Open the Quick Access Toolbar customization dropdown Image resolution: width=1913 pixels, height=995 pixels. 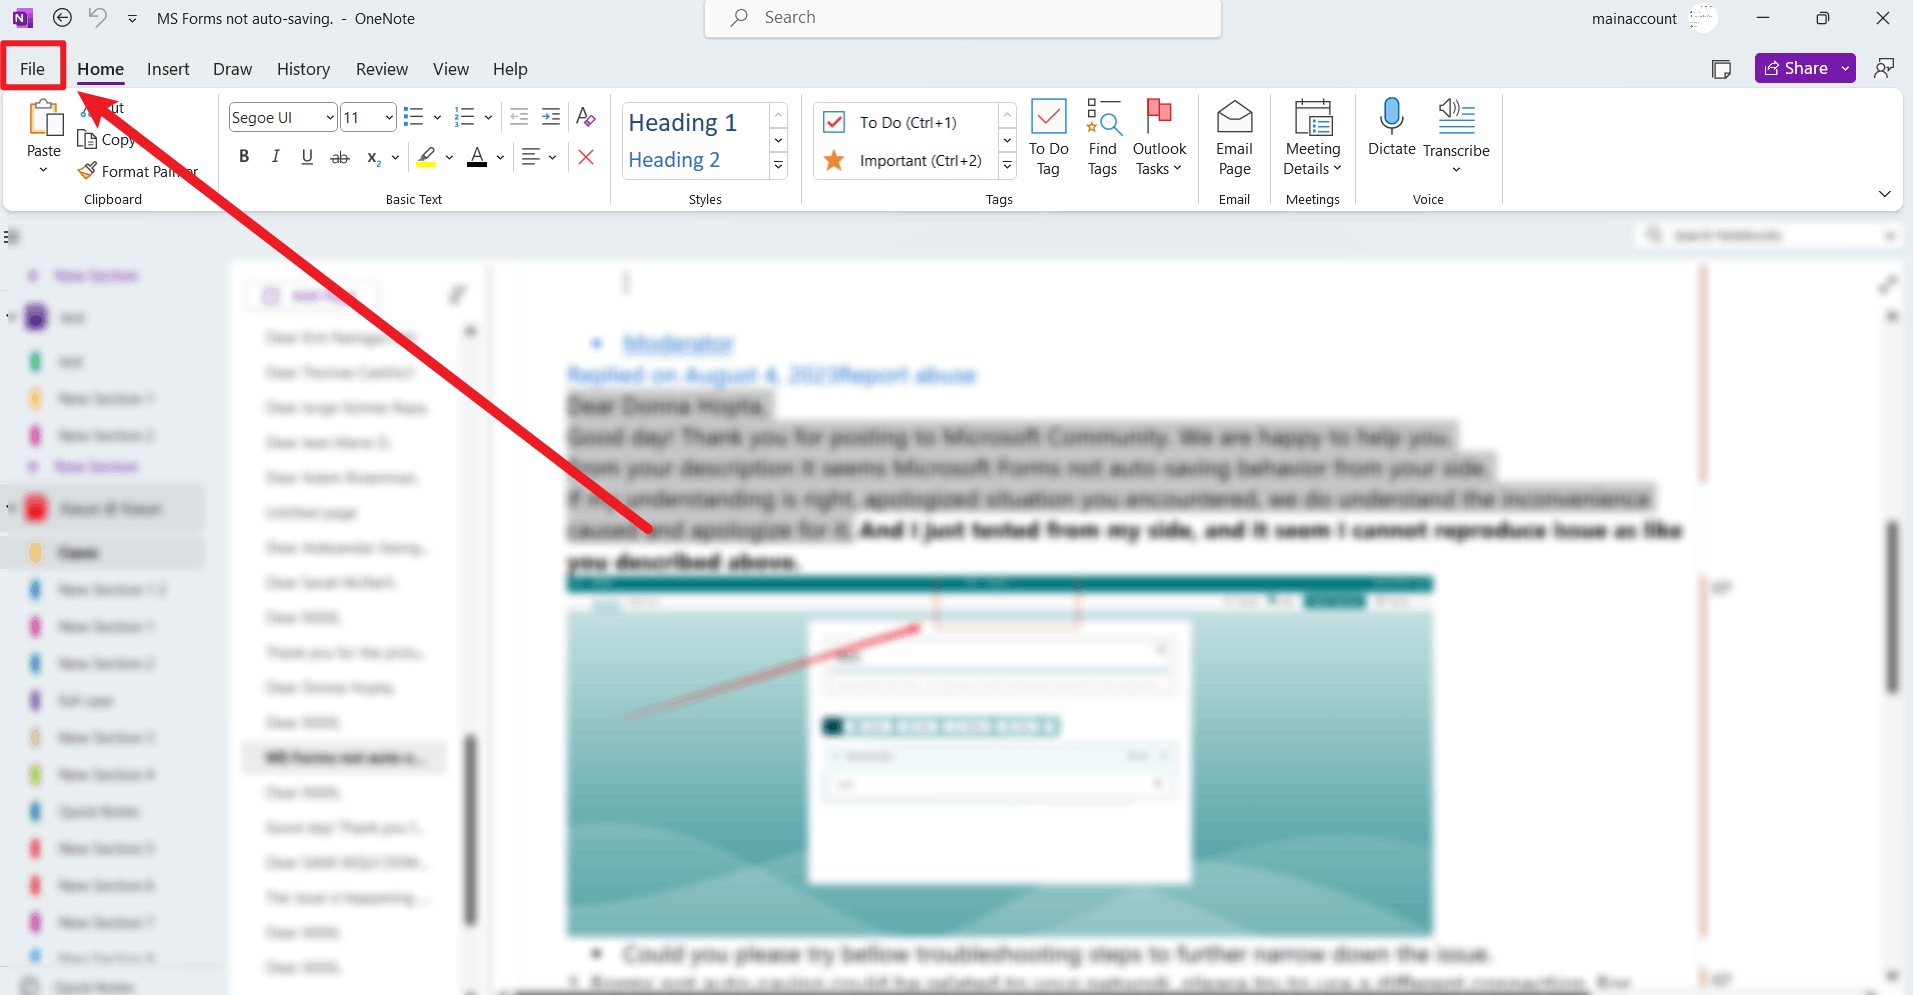(132, 19)
